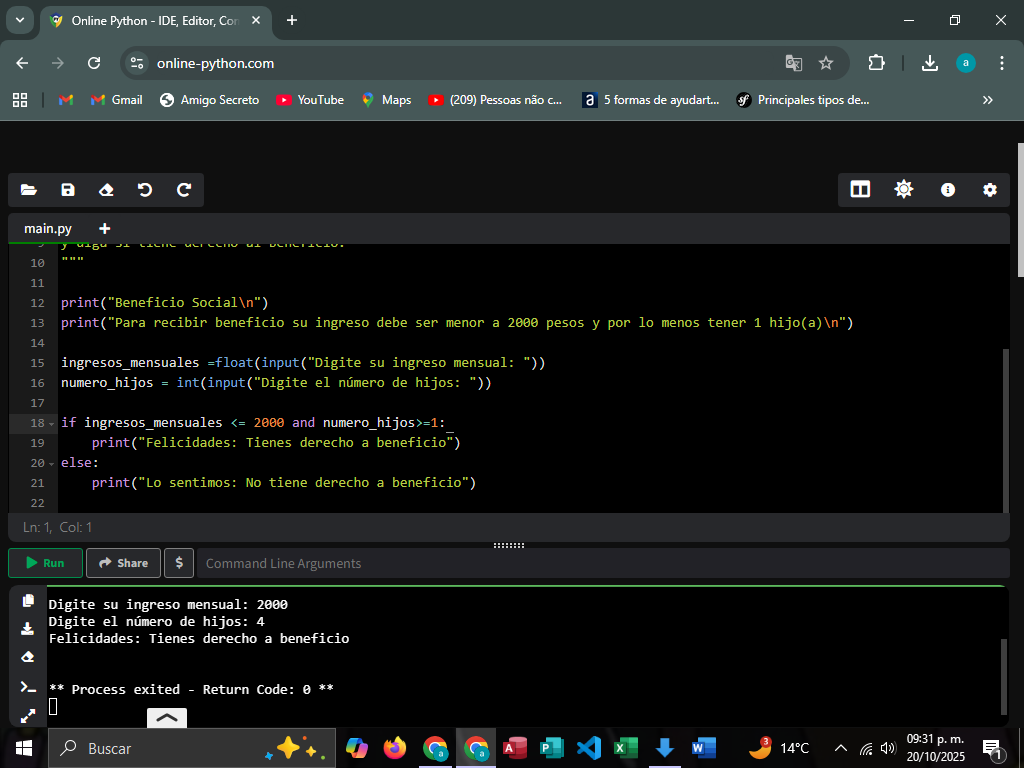This screenshot has width=1024, height=768.
Task: Collapse the else block fold at line 20
Action: tap(51, 463)
